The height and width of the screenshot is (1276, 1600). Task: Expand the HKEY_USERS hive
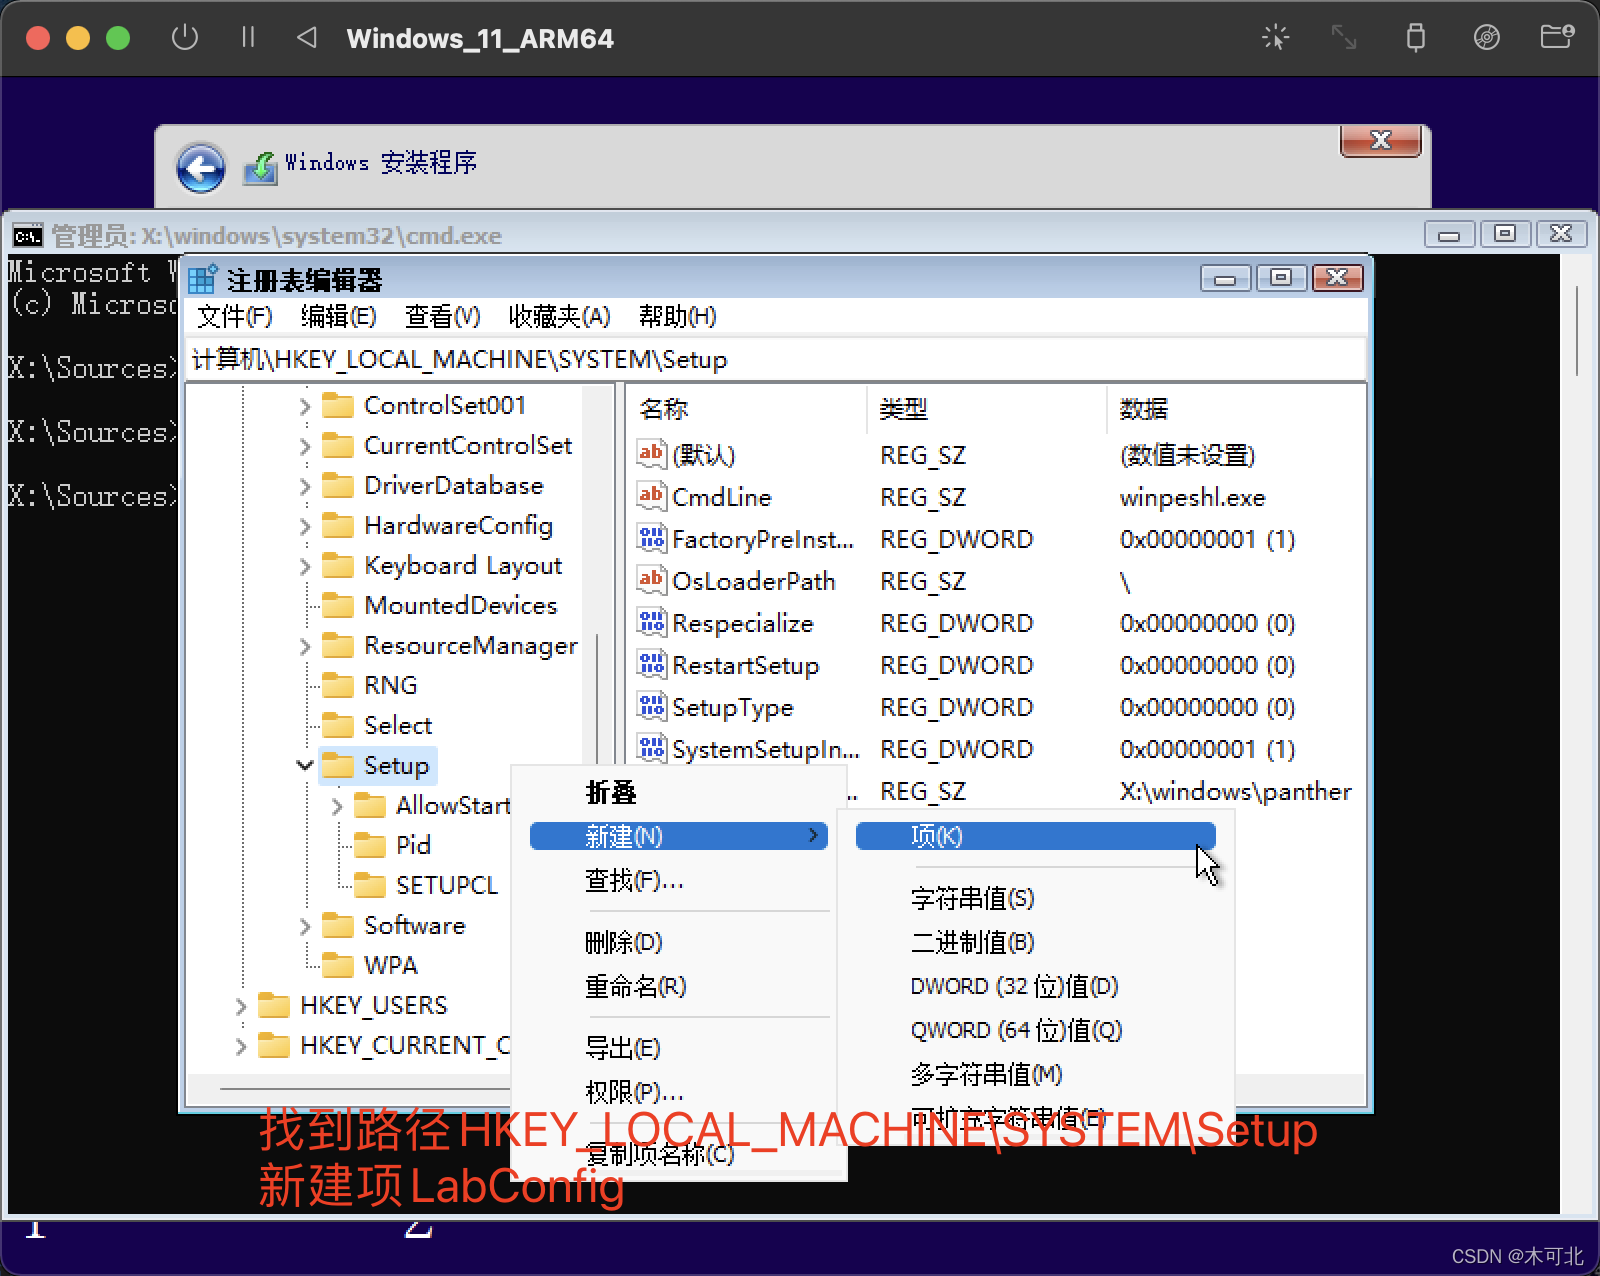pos(241,1006)
